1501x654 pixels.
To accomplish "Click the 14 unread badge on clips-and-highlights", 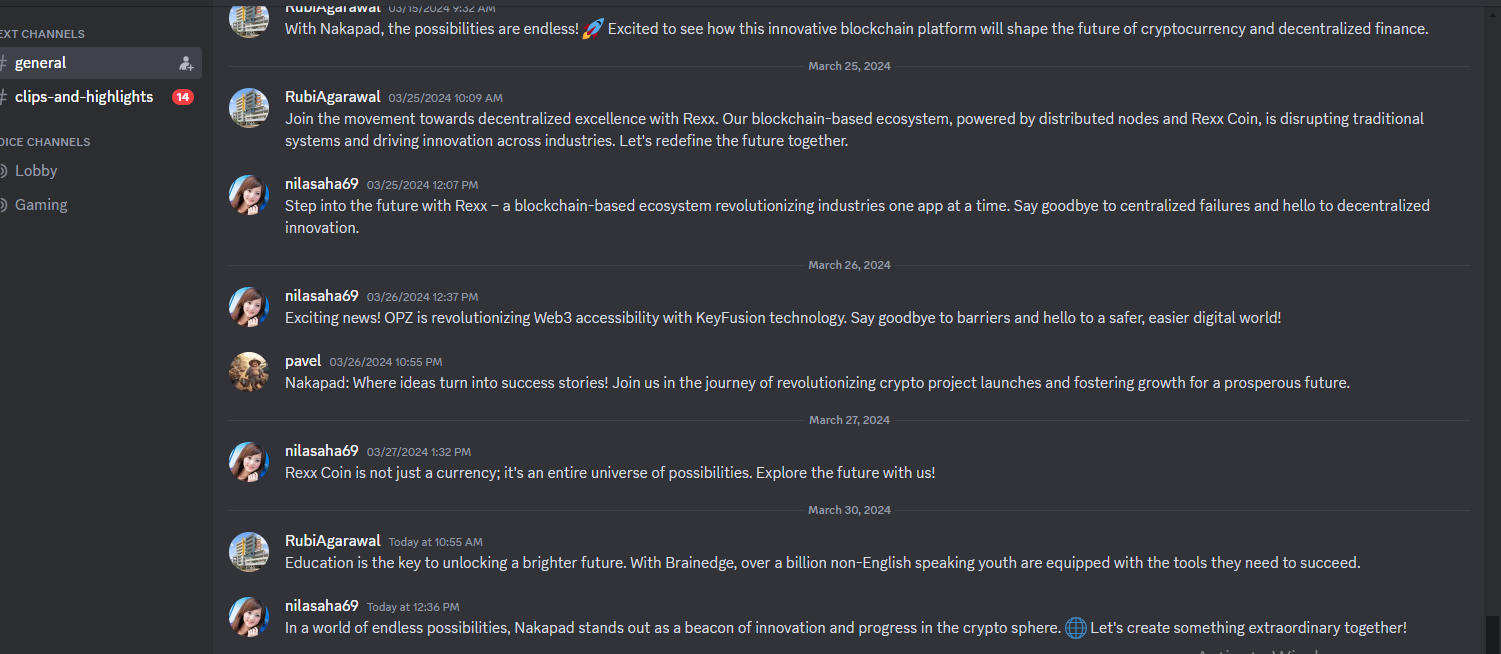I will pos(182,97).
